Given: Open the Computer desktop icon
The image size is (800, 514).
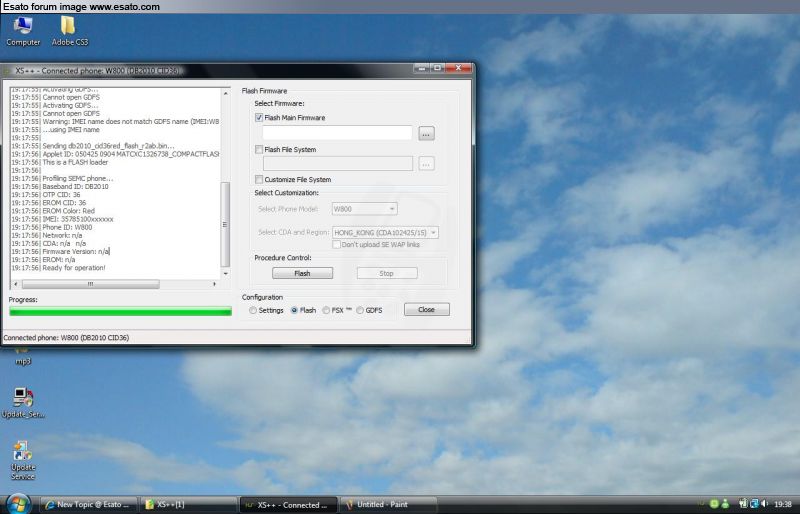Looking at the screenshot, I should 23,31.
